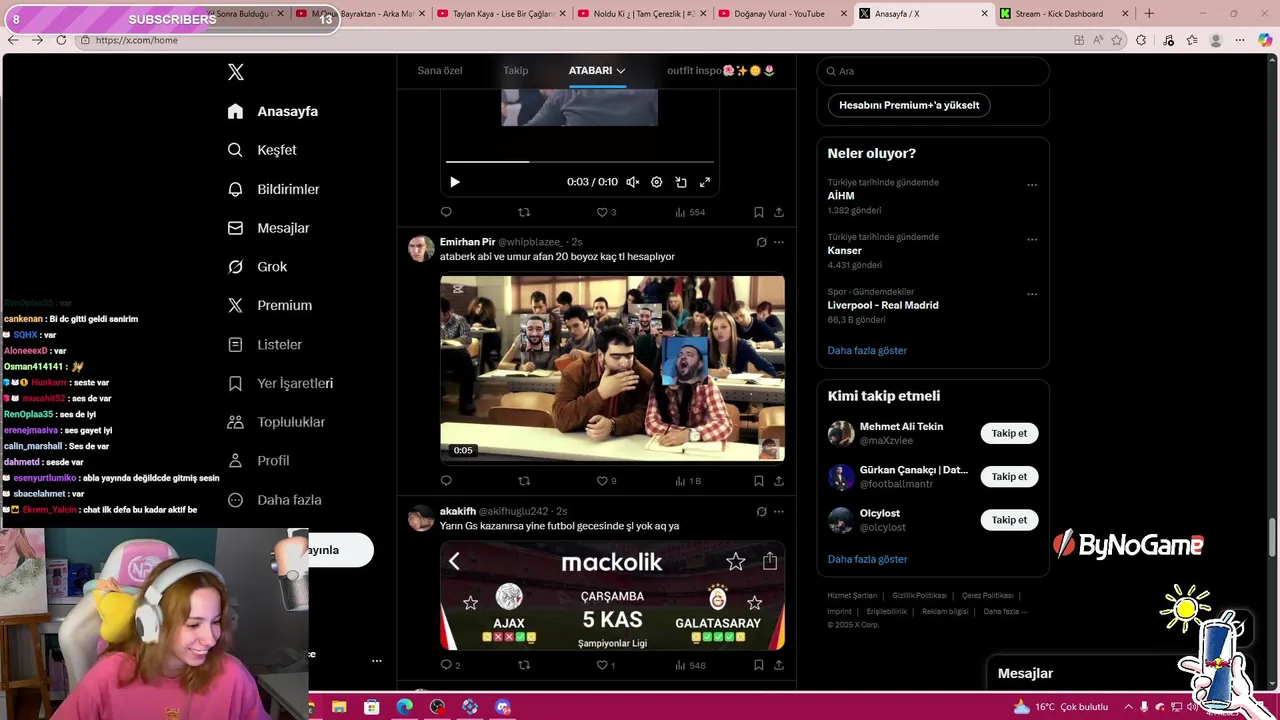
Task: Bookmark the top video post
Action: pos(759,212)
